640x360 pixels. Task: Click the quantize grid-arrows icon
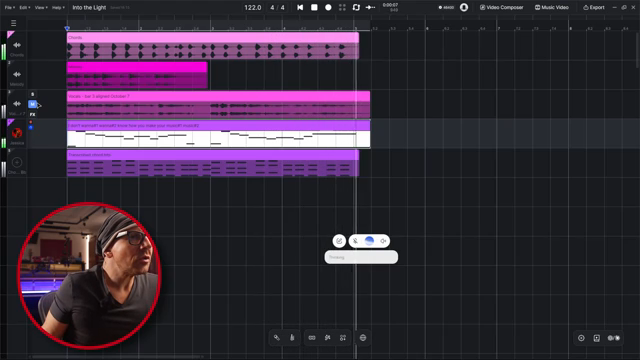[343, 338]
